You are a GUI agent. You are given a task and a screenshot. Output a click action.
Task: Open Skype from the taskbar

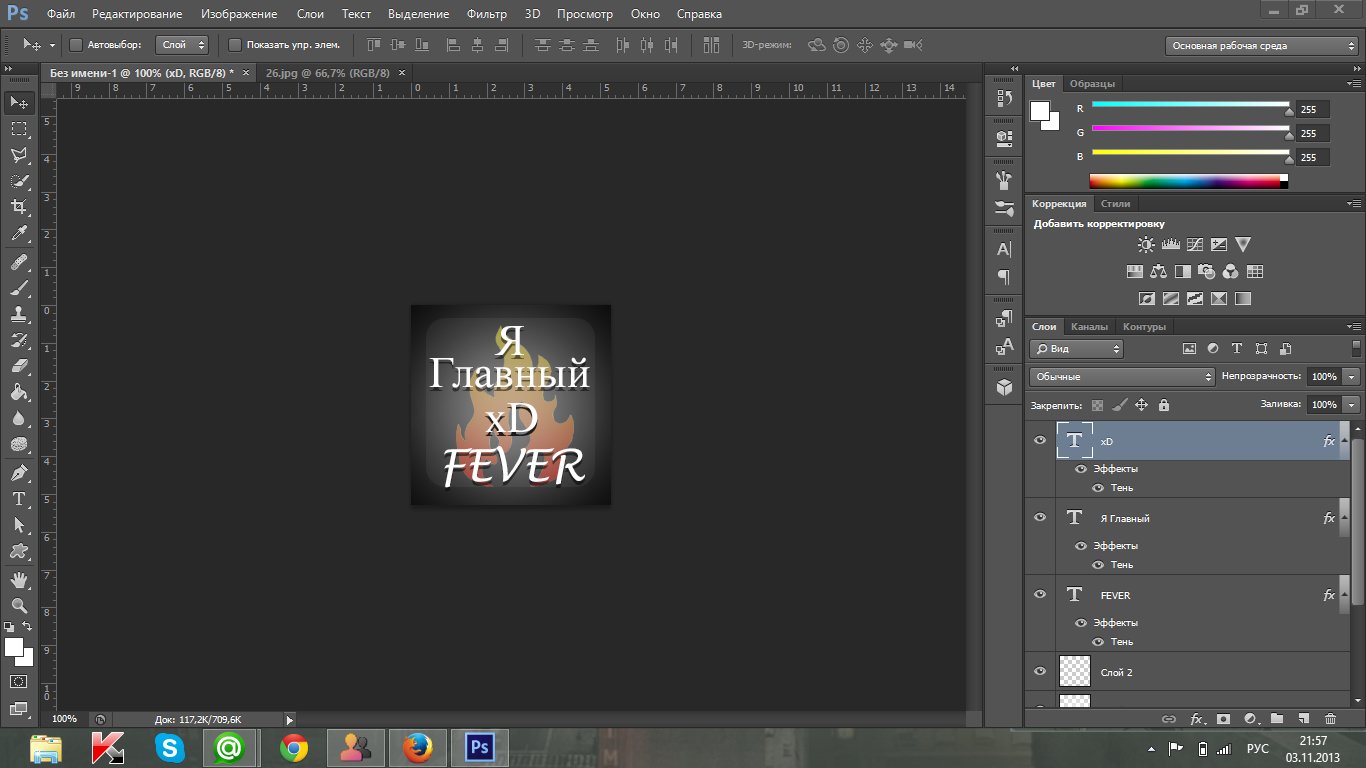click(x=170, y=747)
